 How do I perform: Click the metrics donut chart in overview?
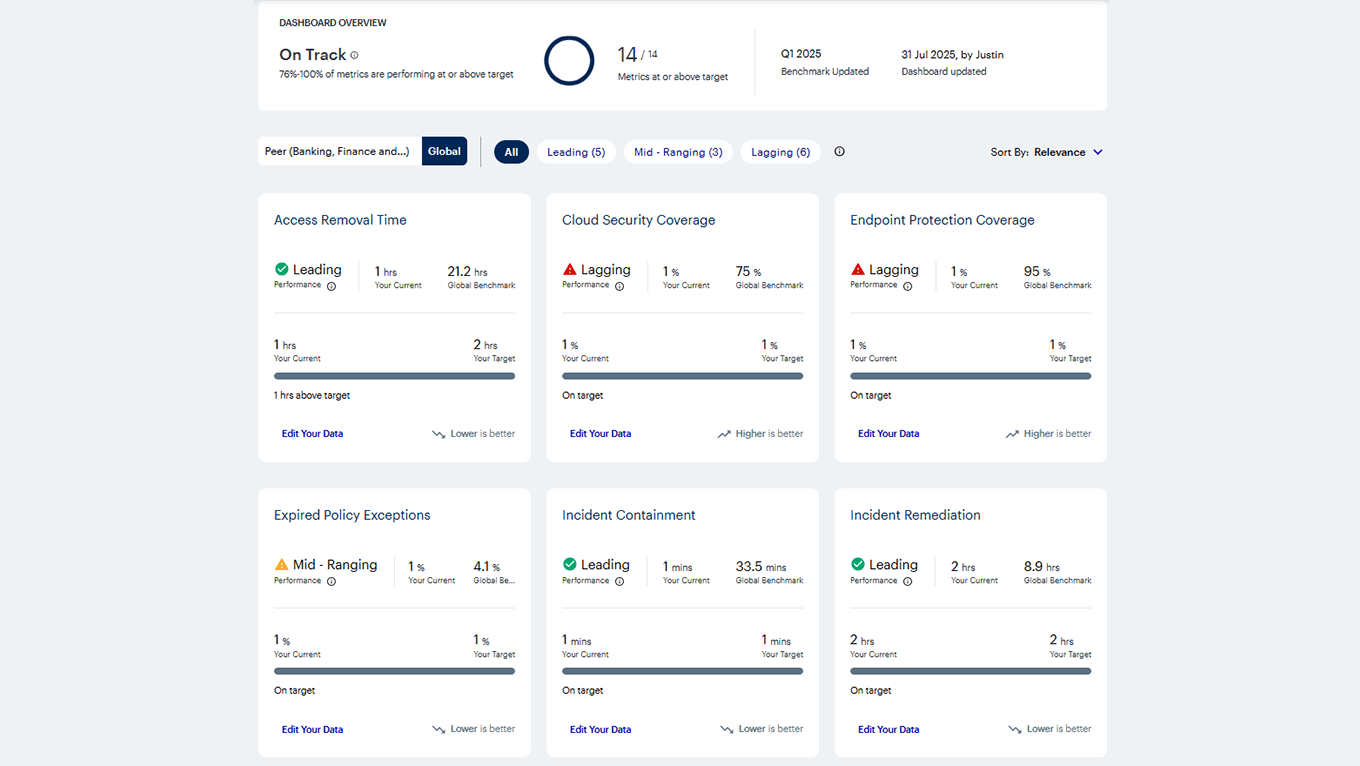pos(569,61)
